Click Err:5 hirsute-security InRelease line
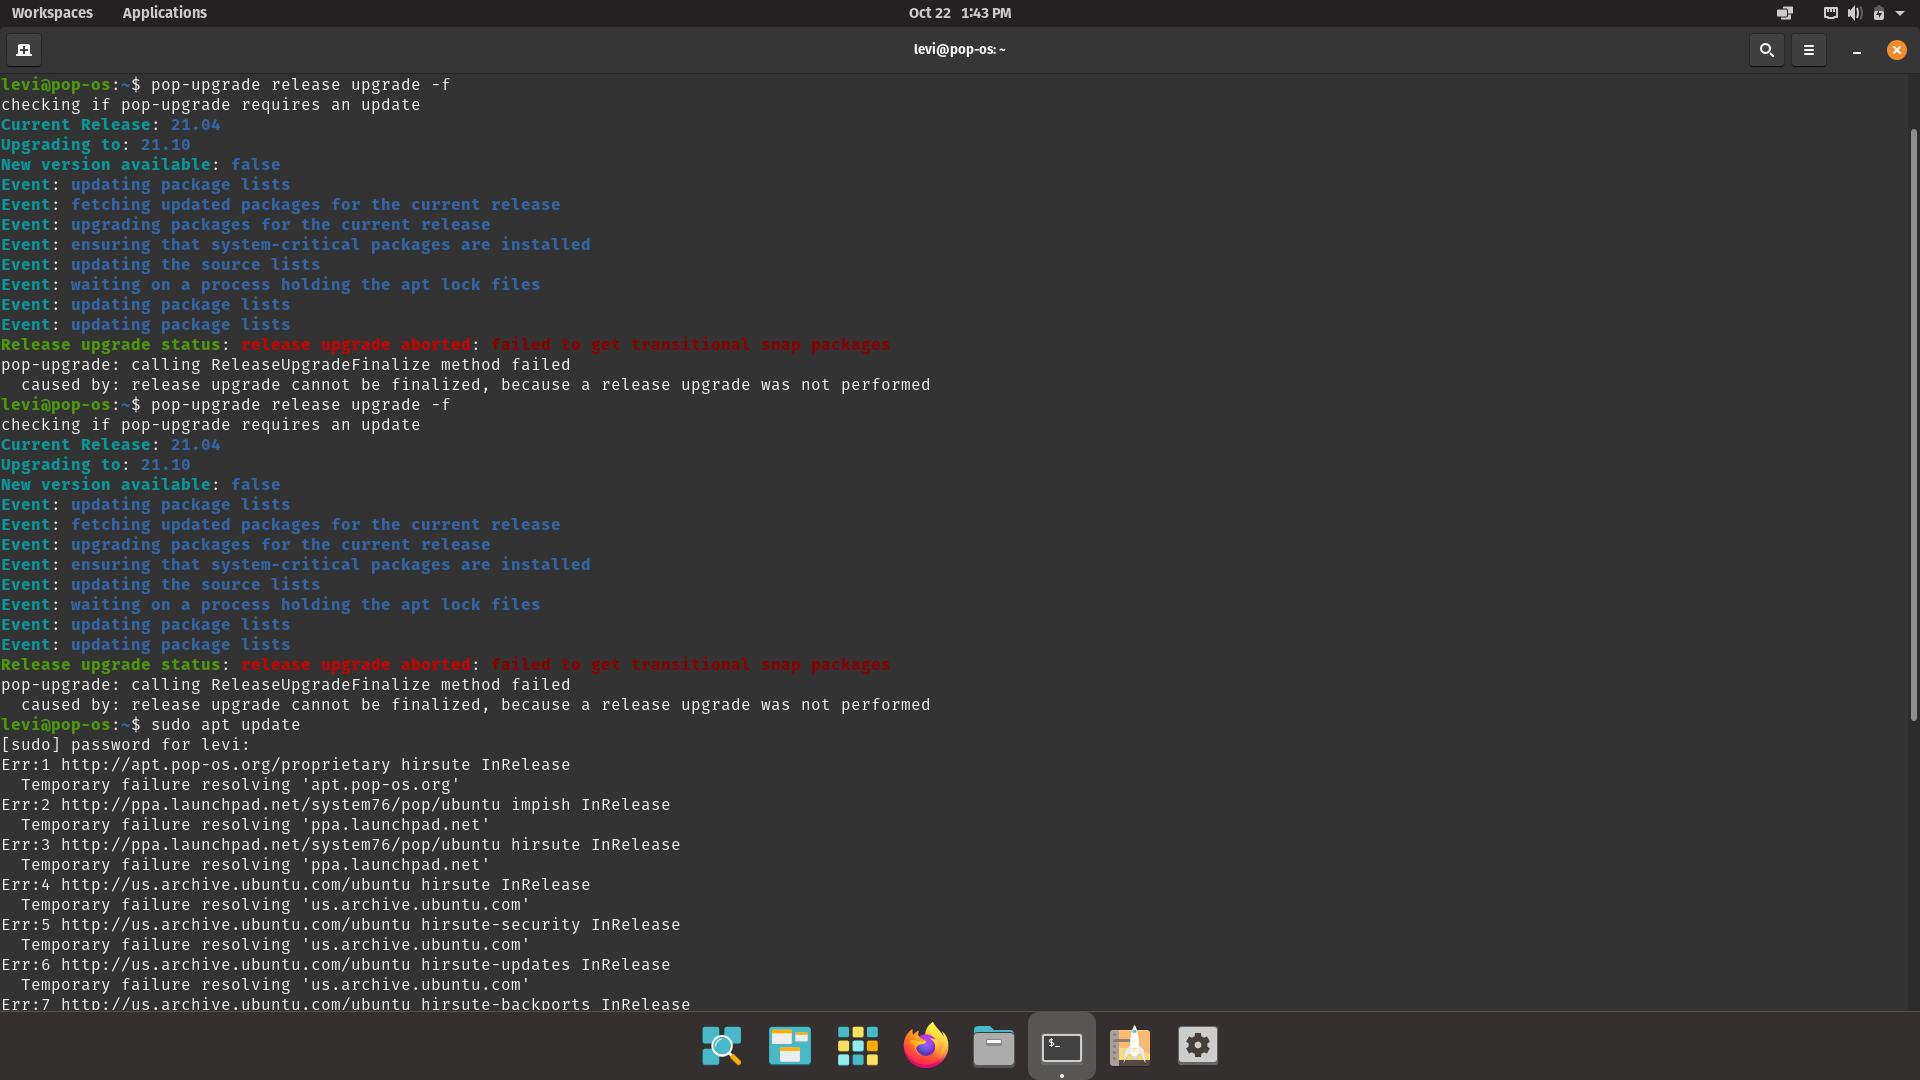Viewport: 1920px width, 1080px height. click(x=341, y=925)
